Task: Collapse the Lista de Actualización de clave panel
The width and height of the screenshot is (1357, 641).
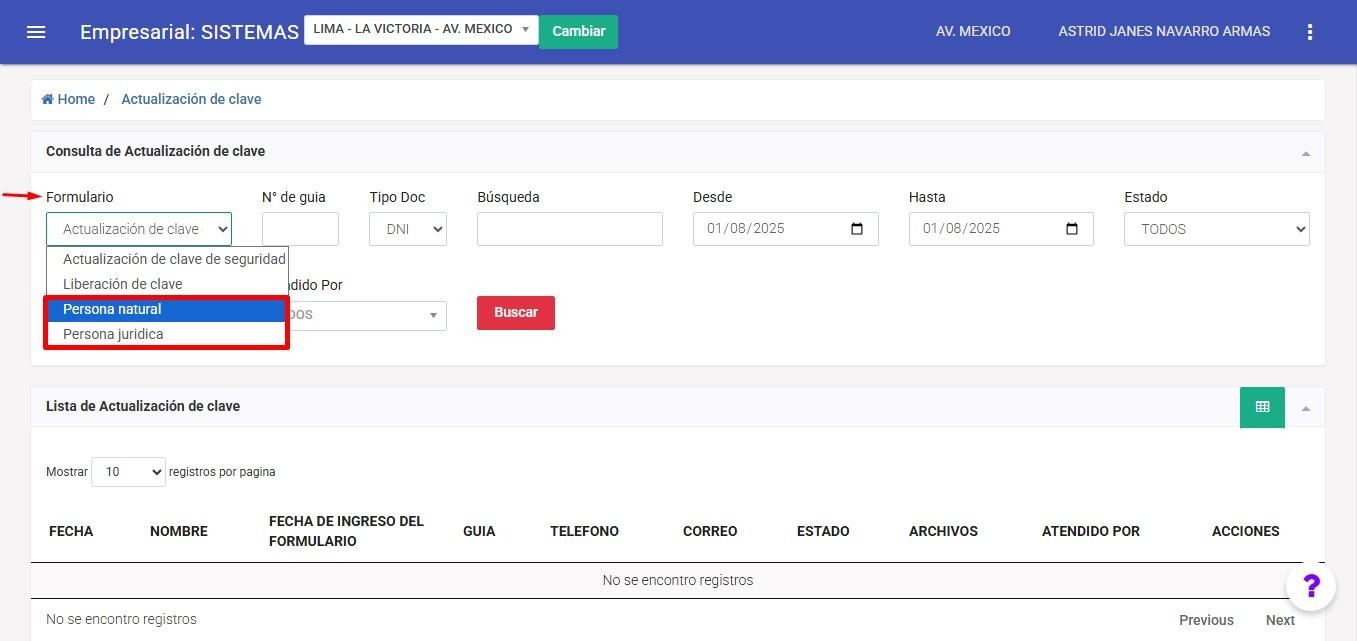Action: click(x=1305, y=409)
